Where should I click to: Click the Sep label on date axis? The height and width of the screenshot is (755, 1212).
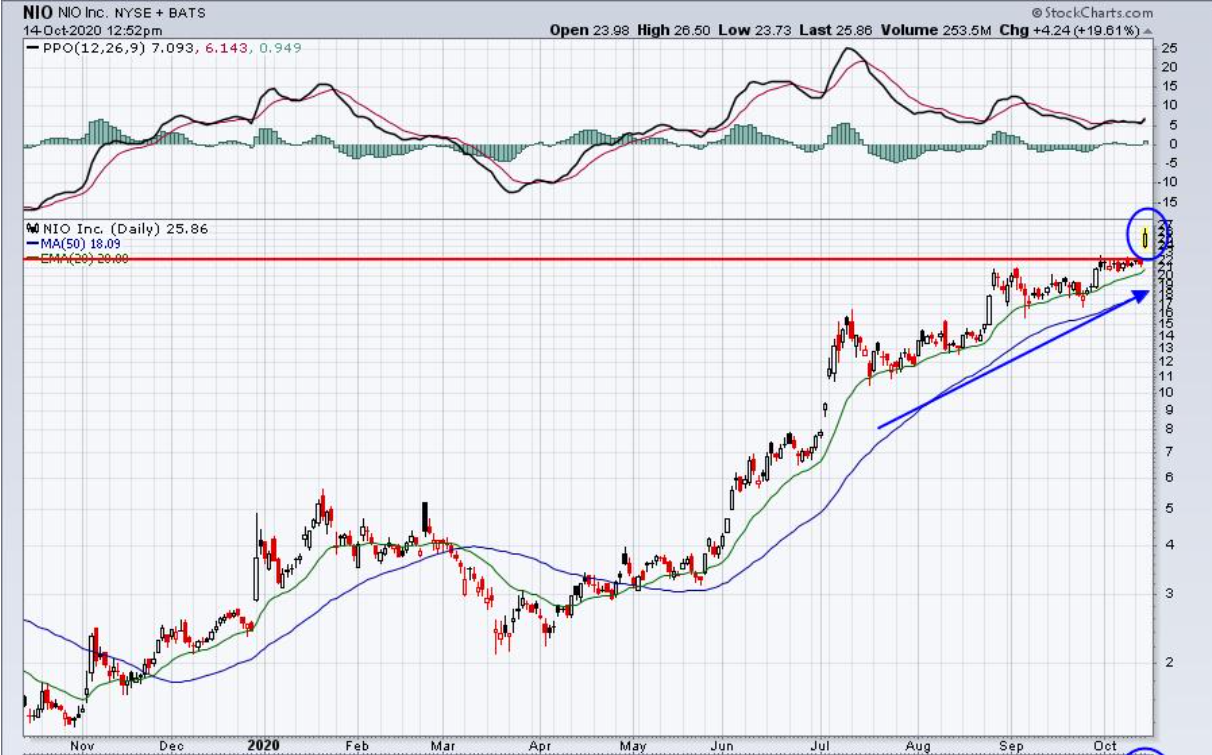click(1010, 746)
